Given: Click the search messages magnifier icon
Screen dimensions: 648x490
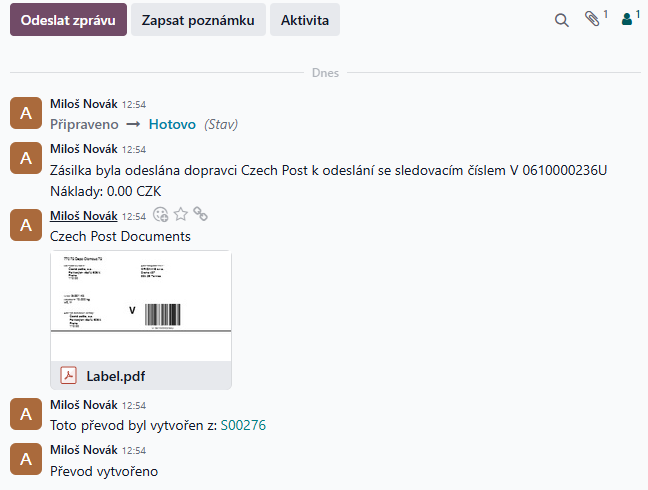Looking at the screenshot, I should pyautogui.click(x=562, y=19).
